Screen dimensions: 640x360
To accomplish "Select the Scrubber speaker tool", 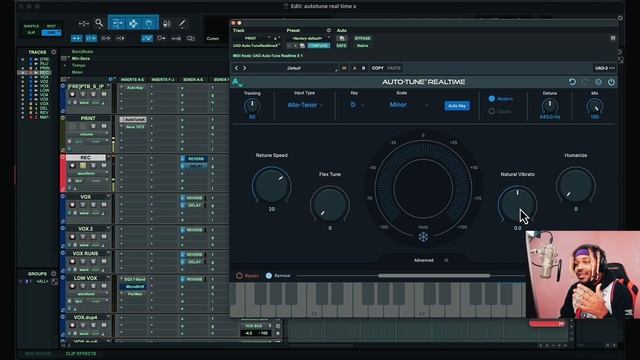I will coord(167,23).
